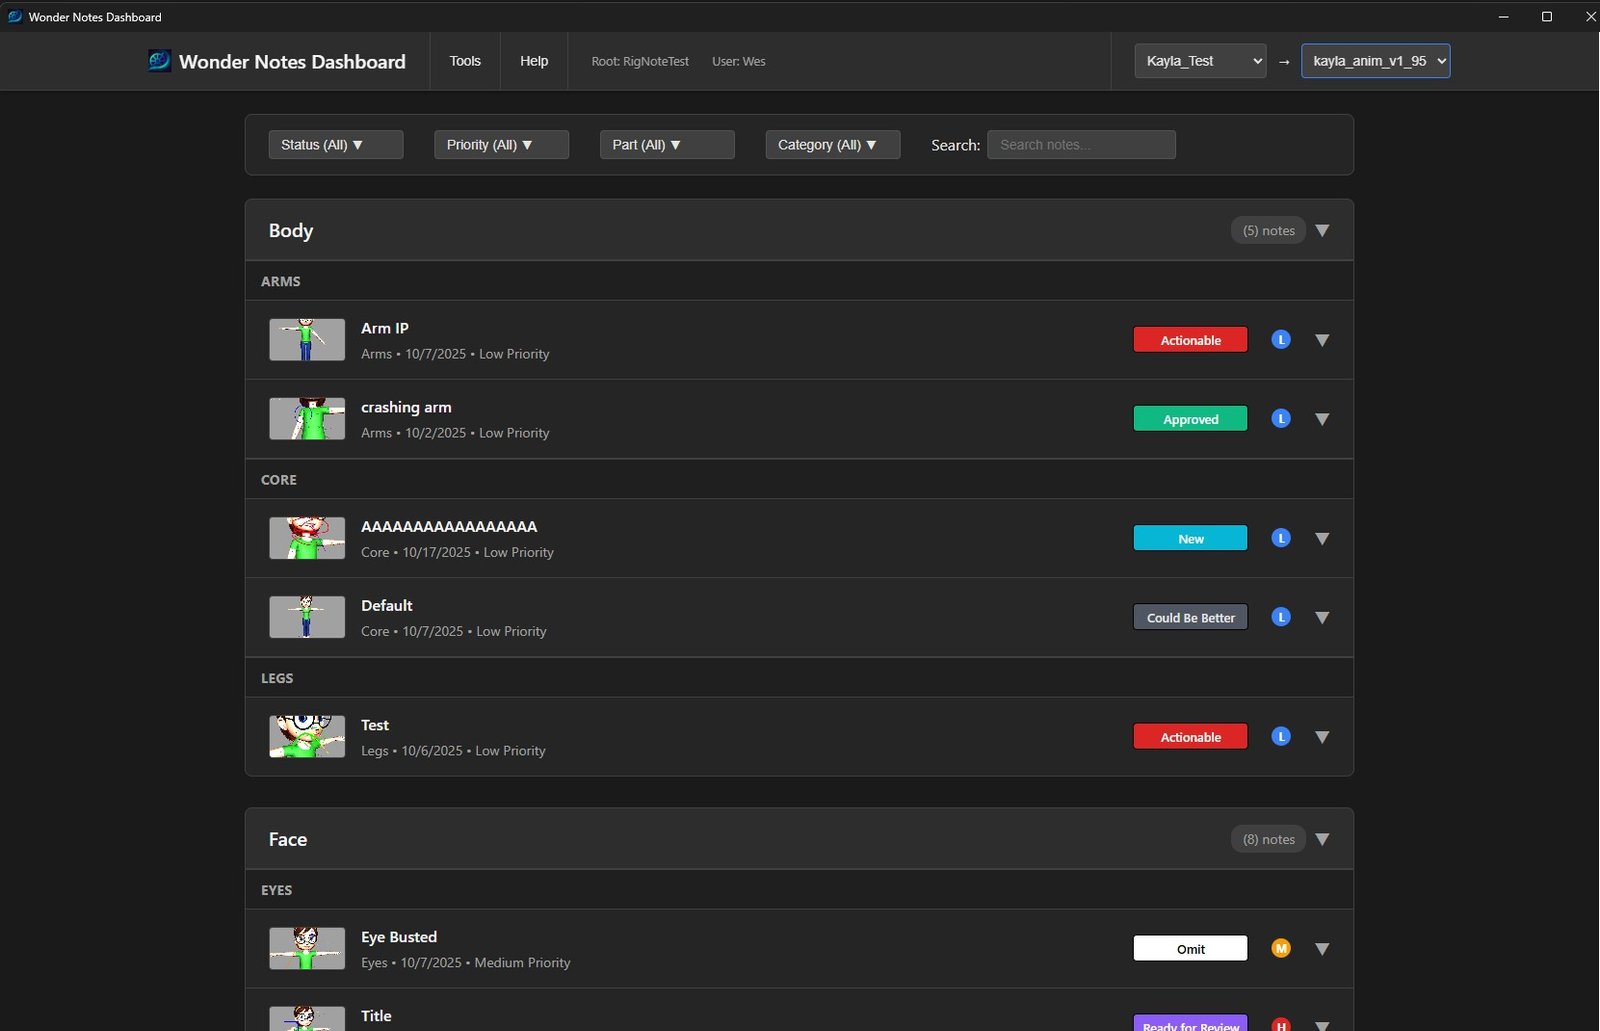Open the Category filter dropdown
The height and width of the screenshot is (1031, 1600).
point(832,144)
